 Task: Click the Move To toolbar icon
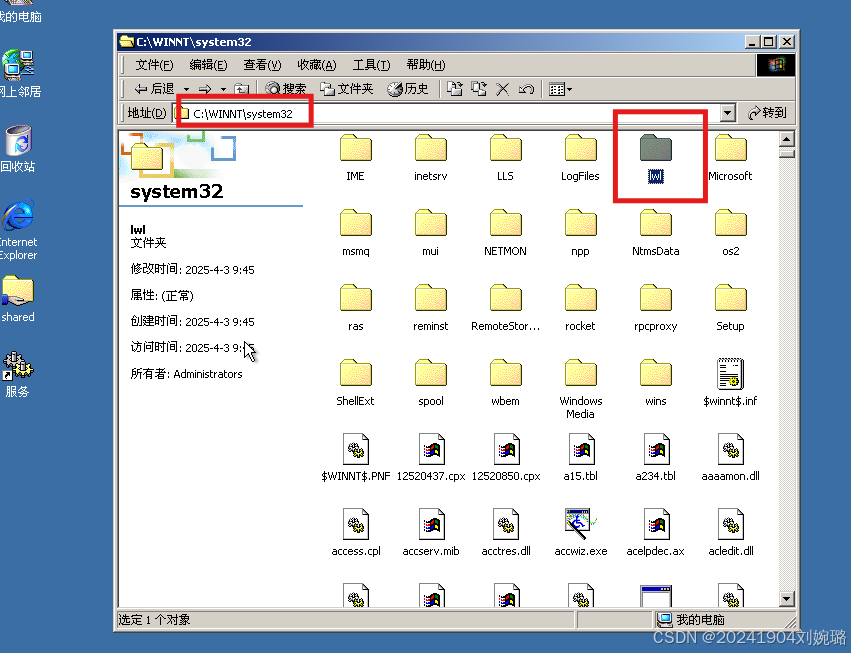pos(455,89)
